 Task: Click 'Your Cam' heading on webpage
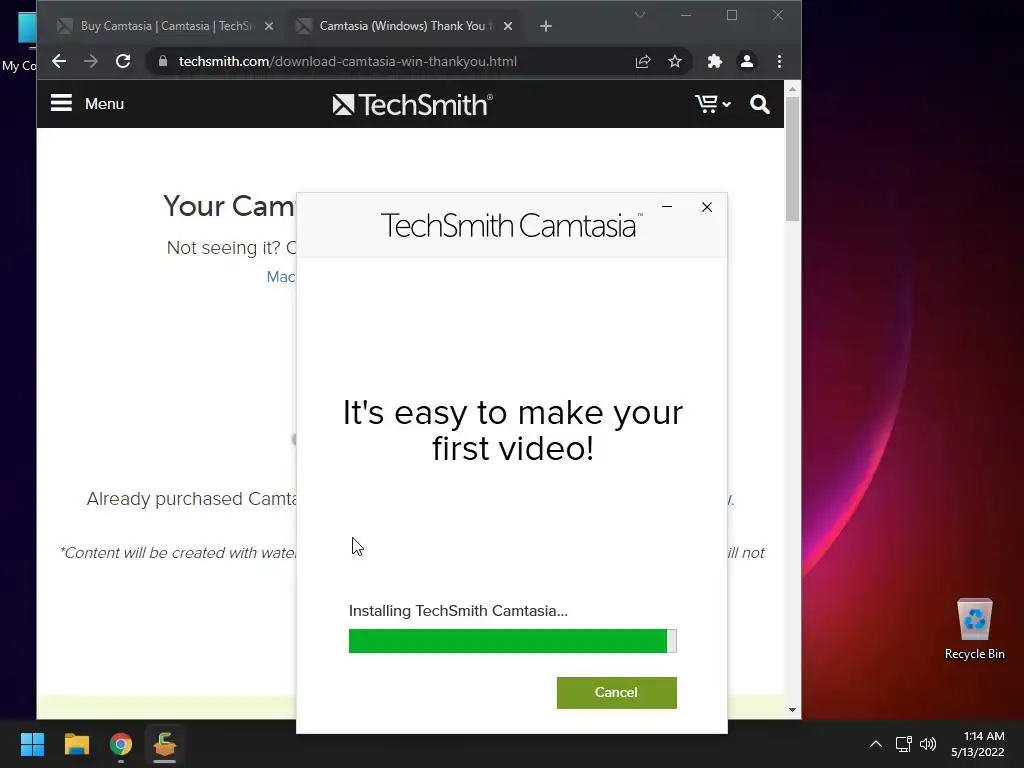point(229,206)
